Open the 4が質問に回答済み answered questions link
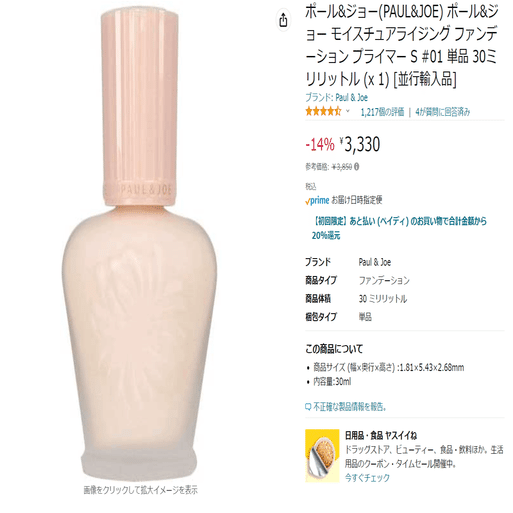The image size is (513, 513). click(443, 112)
